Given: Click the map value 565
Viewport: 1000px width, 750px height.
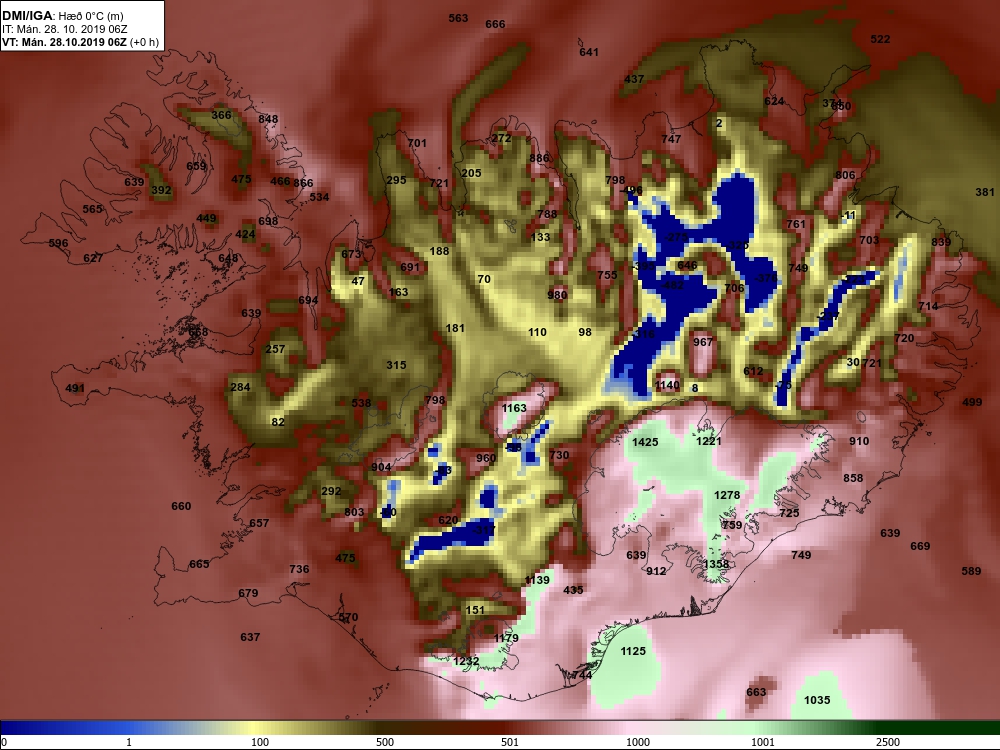Looking at the screenshot, I should click(92, 209).
